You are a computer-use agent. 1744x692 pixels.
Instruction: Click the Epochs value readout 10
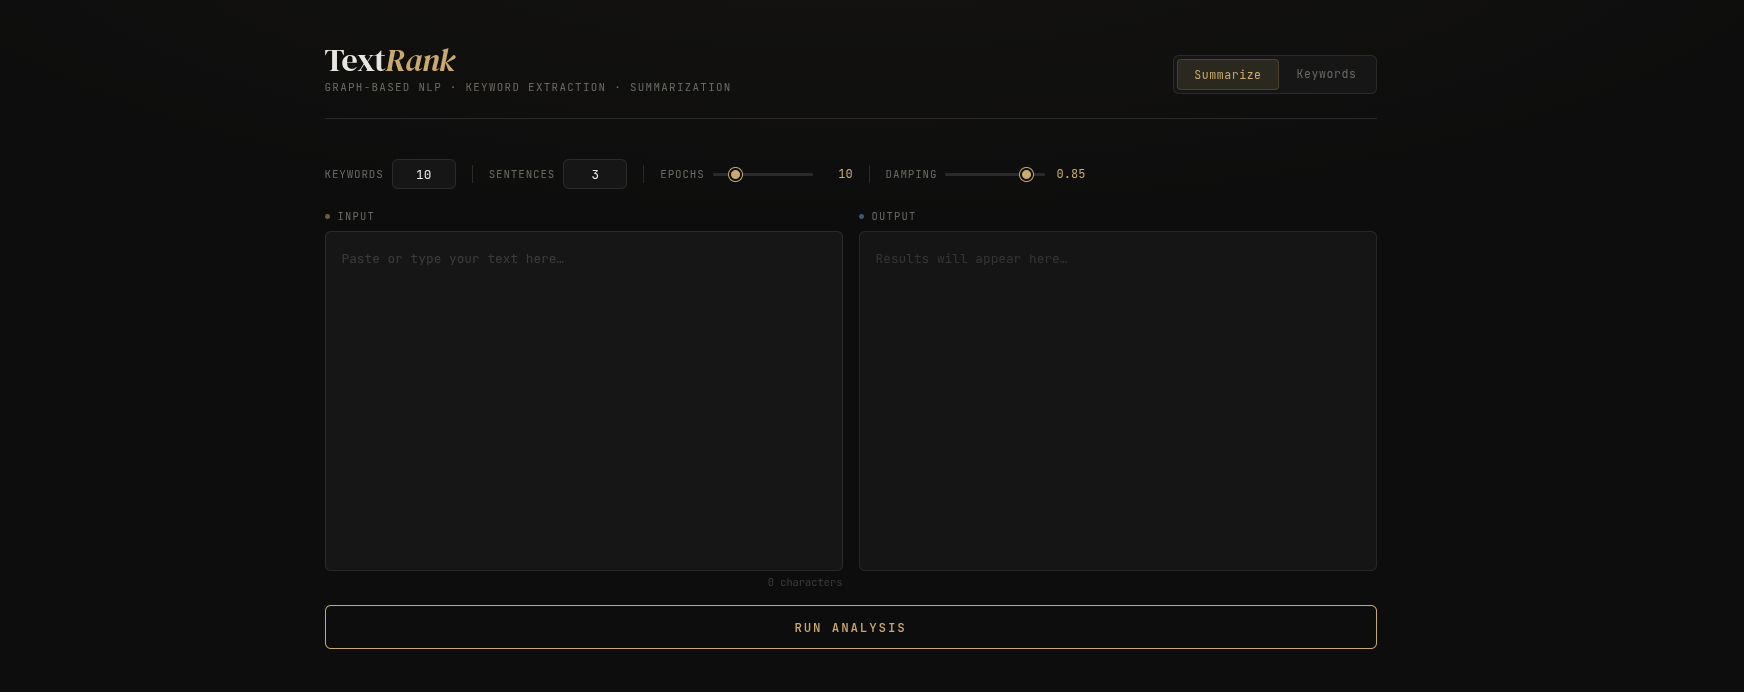click(845, 174)
